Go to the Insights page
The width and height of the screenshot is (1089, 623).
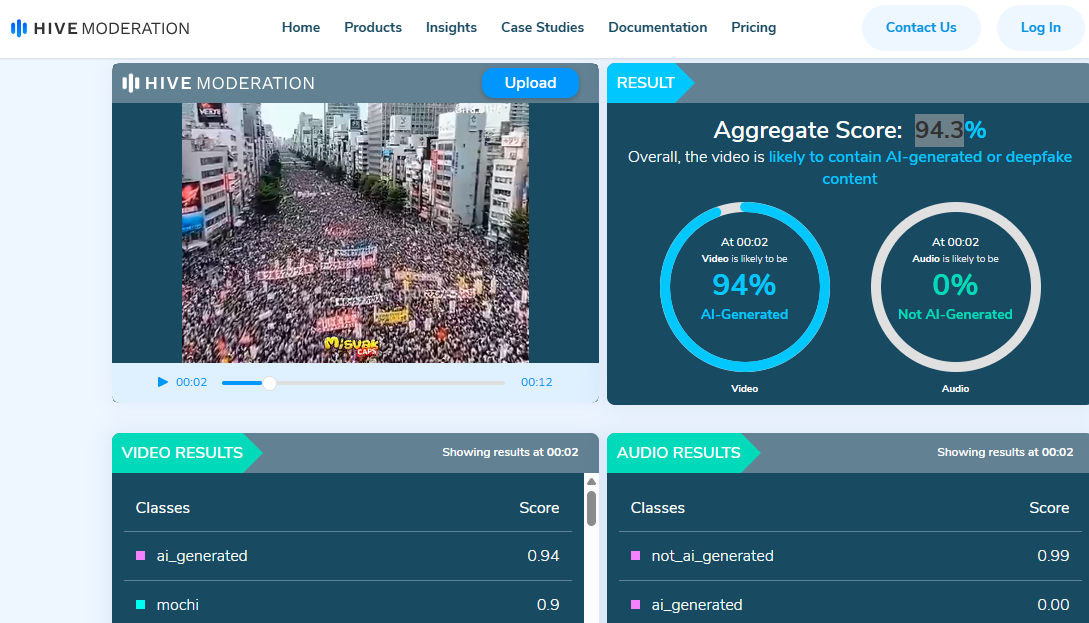pos(451,28)
